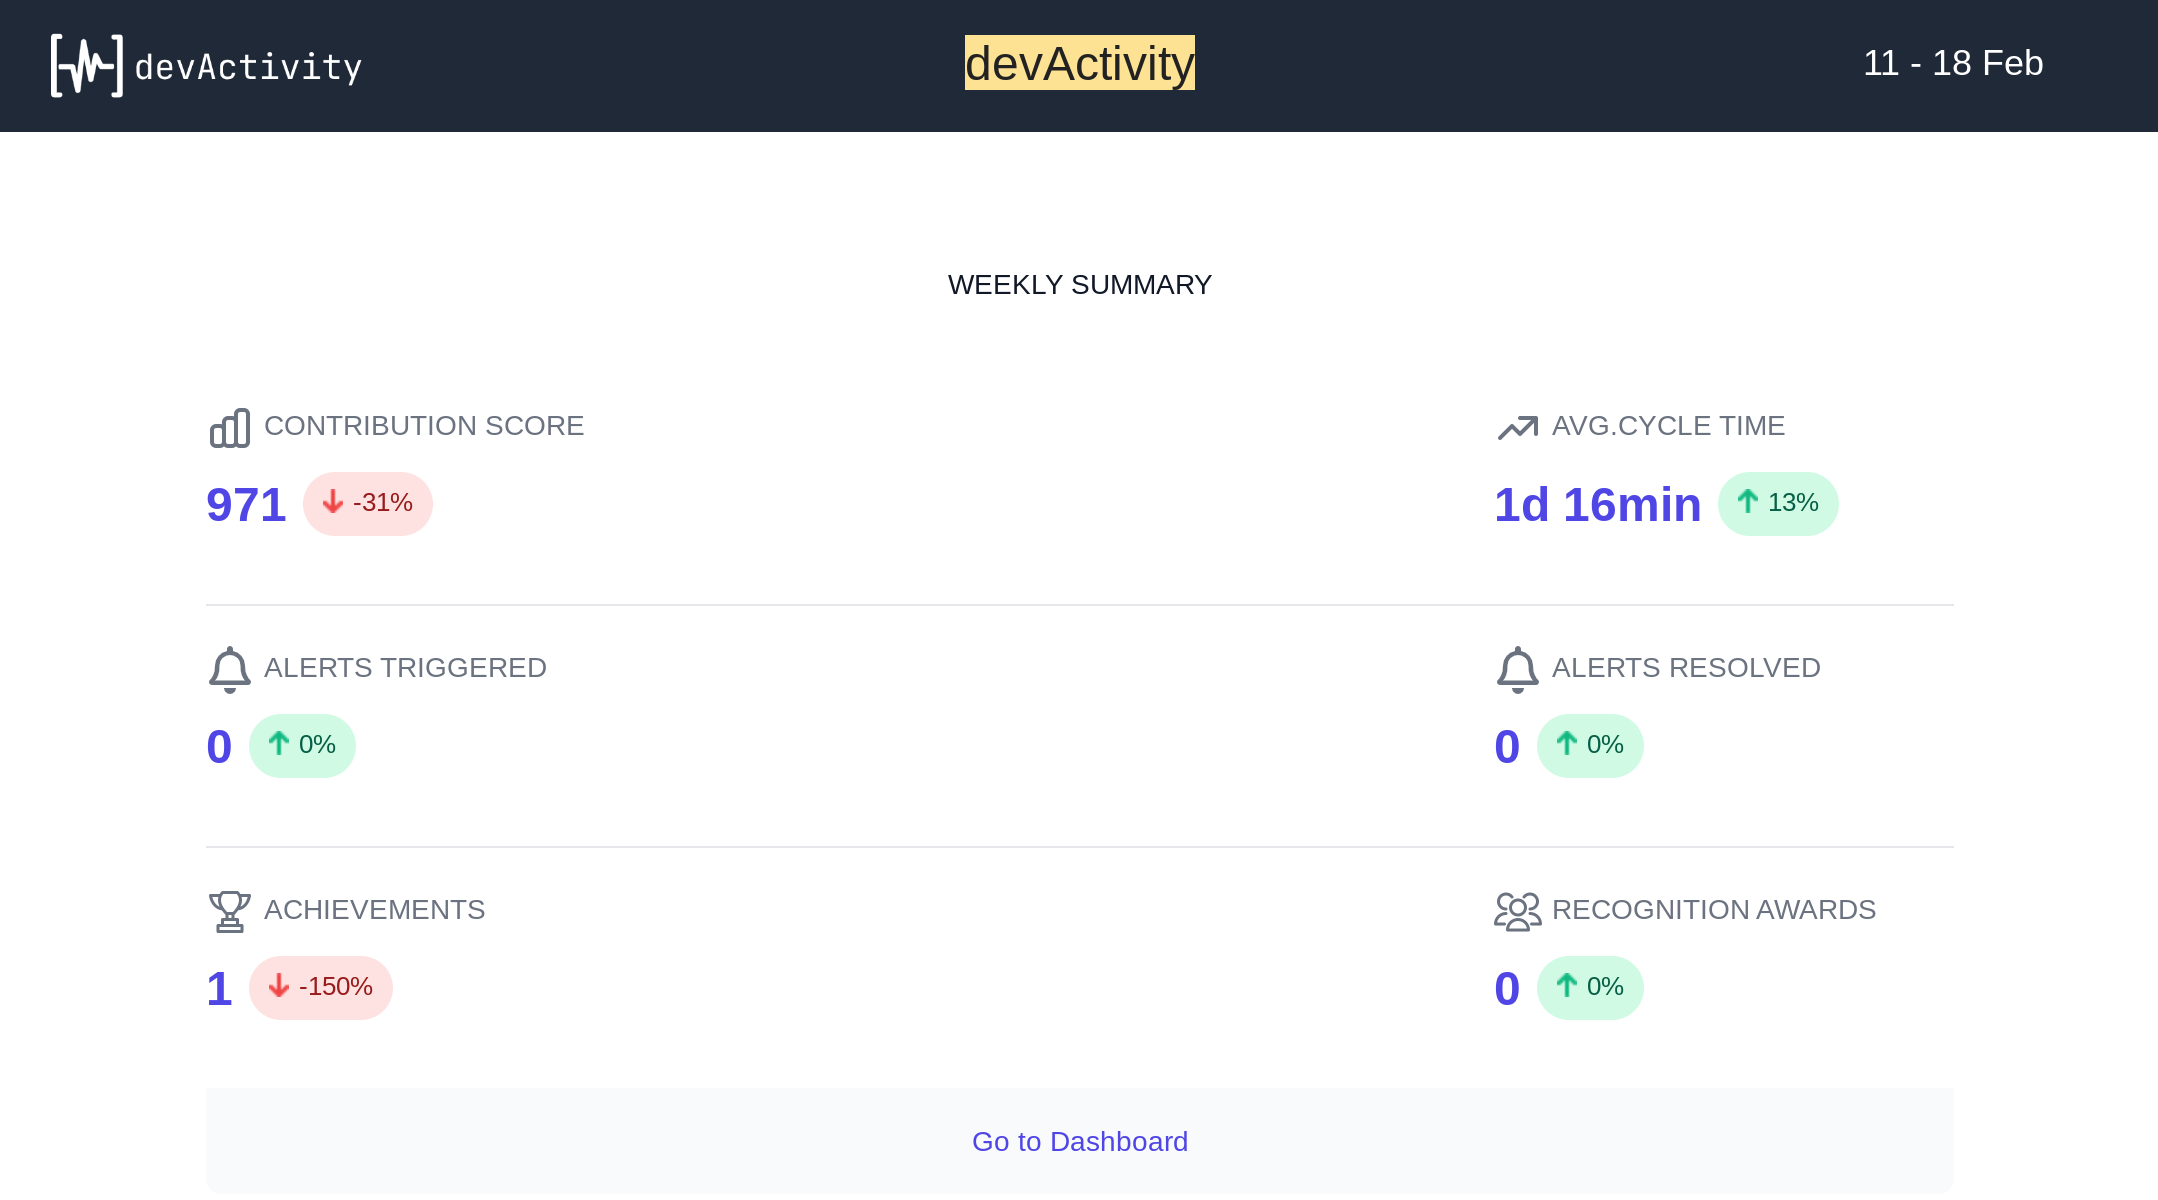Click the devActivity logo icon
Image resolution: width=2158 pixels, height=1200 pixels.
(x=86, y=65)
